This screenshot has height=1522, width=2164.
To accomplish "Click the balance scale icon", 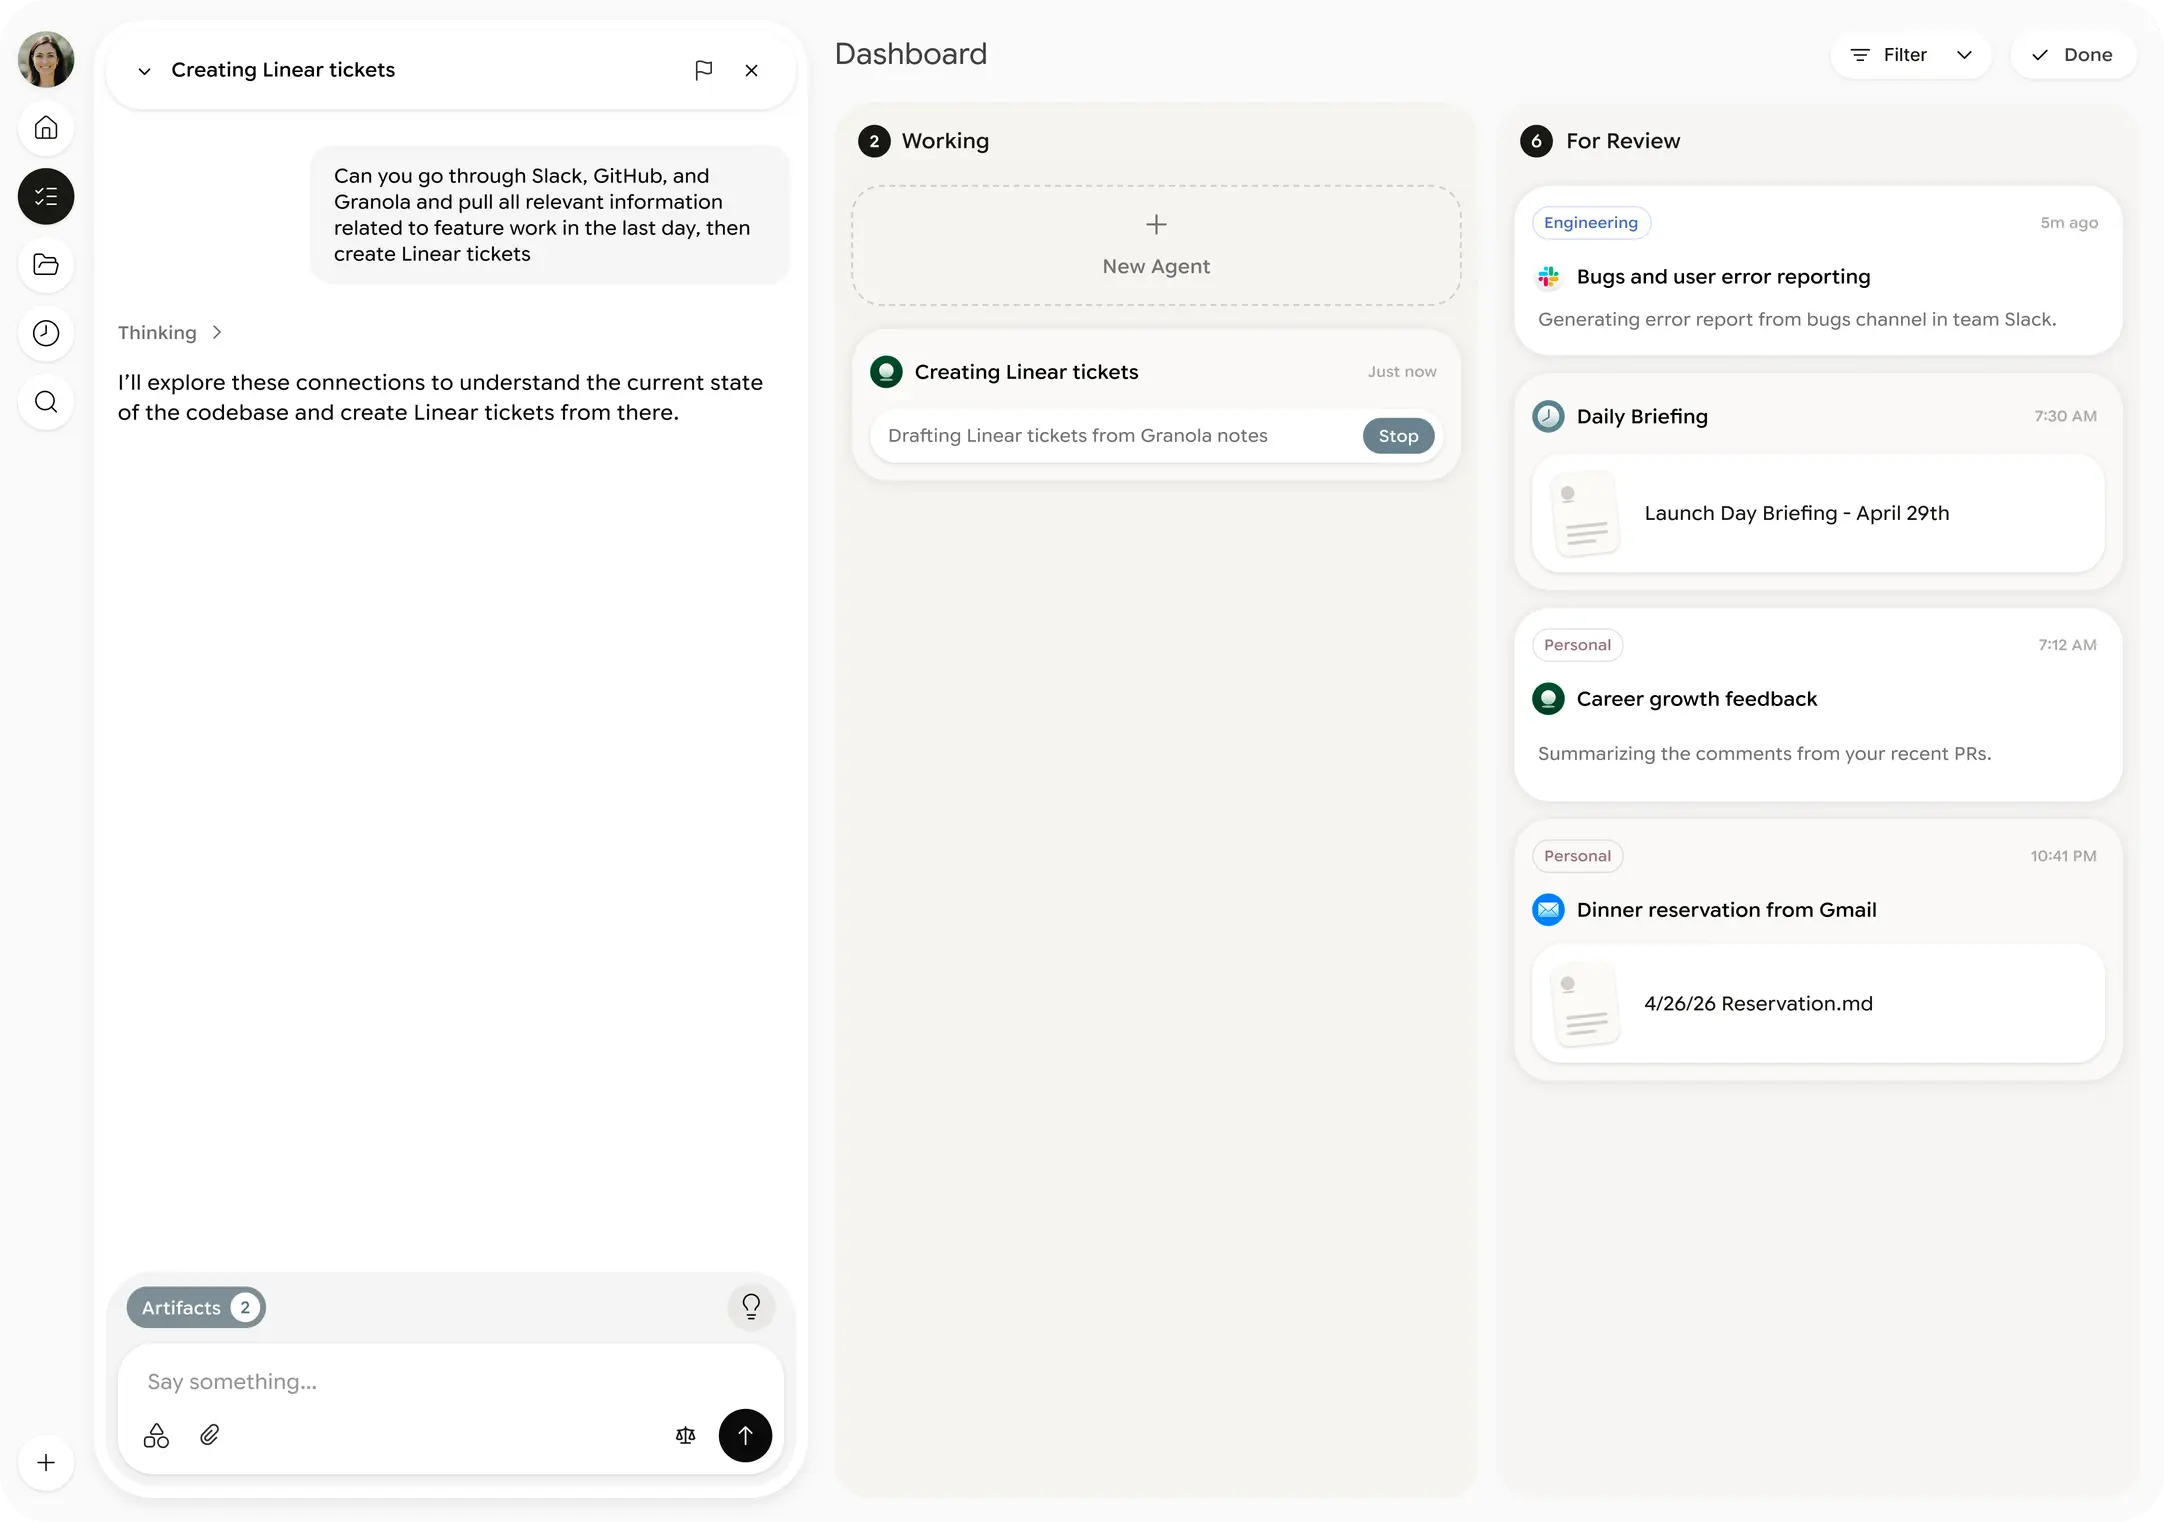I will (x=685, y=1436).
